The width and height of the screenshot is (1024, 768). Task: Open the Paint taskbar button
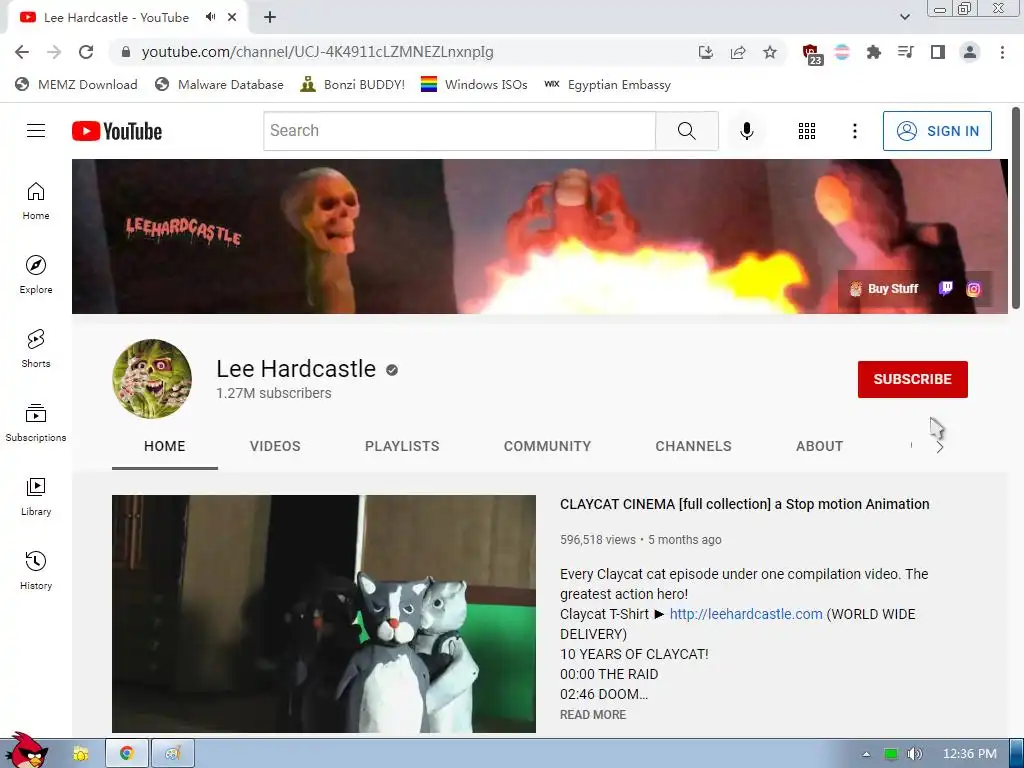click(172, 754)
